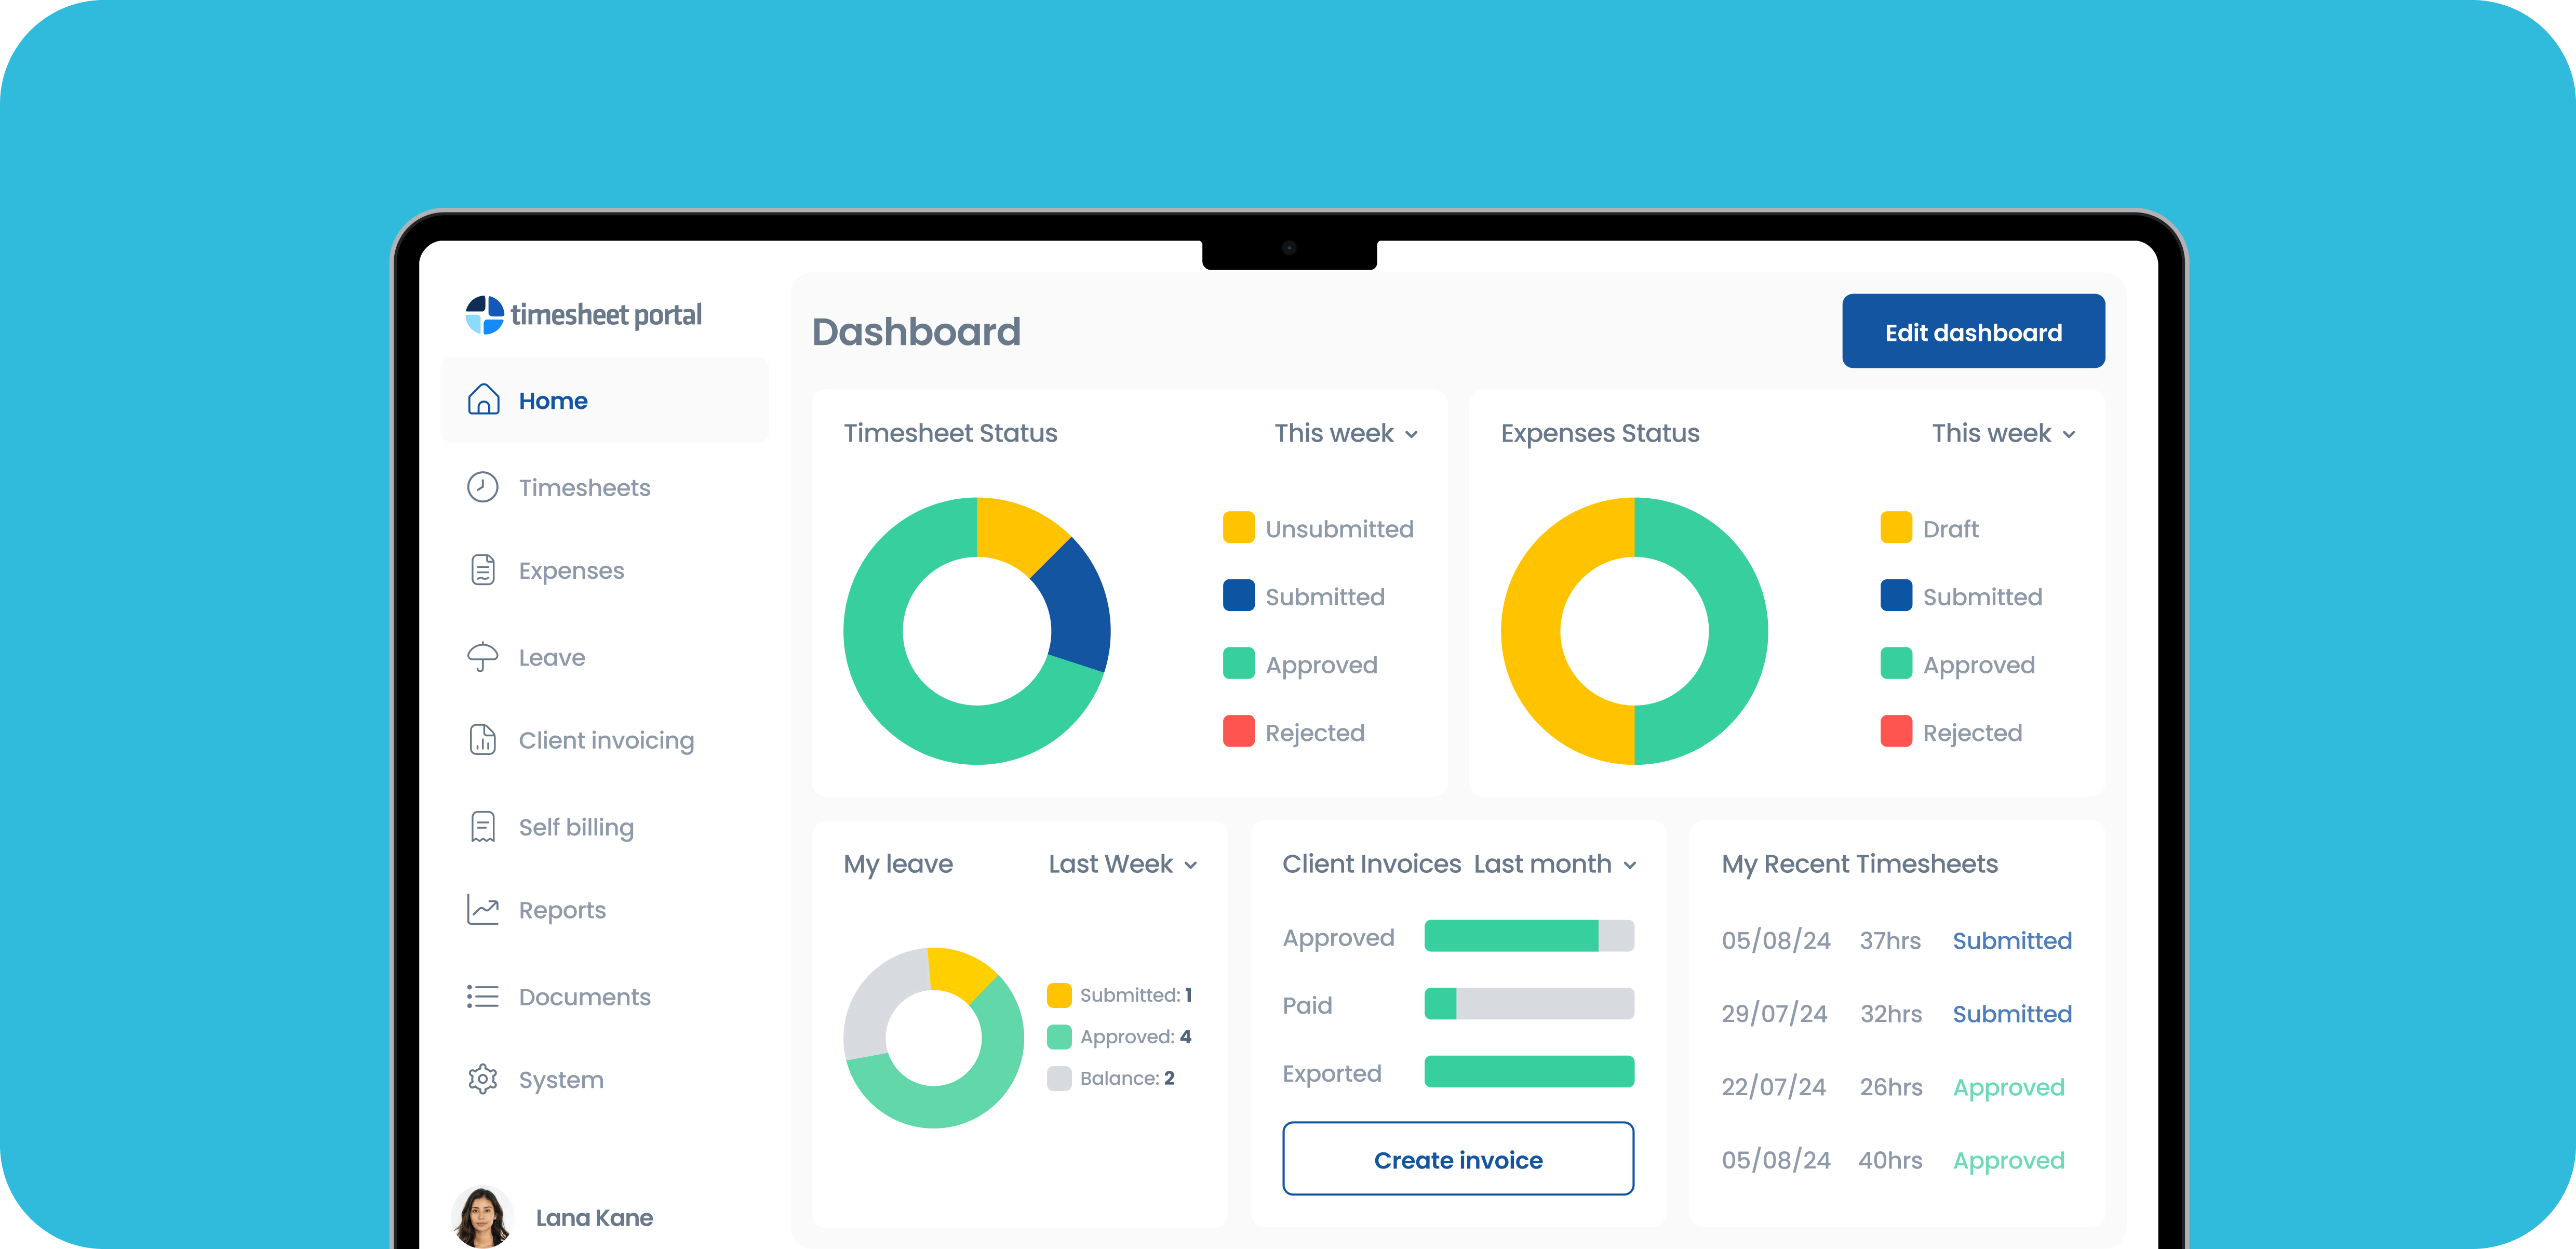Click Submitted blue swatch in Expenses legend

1896,595
